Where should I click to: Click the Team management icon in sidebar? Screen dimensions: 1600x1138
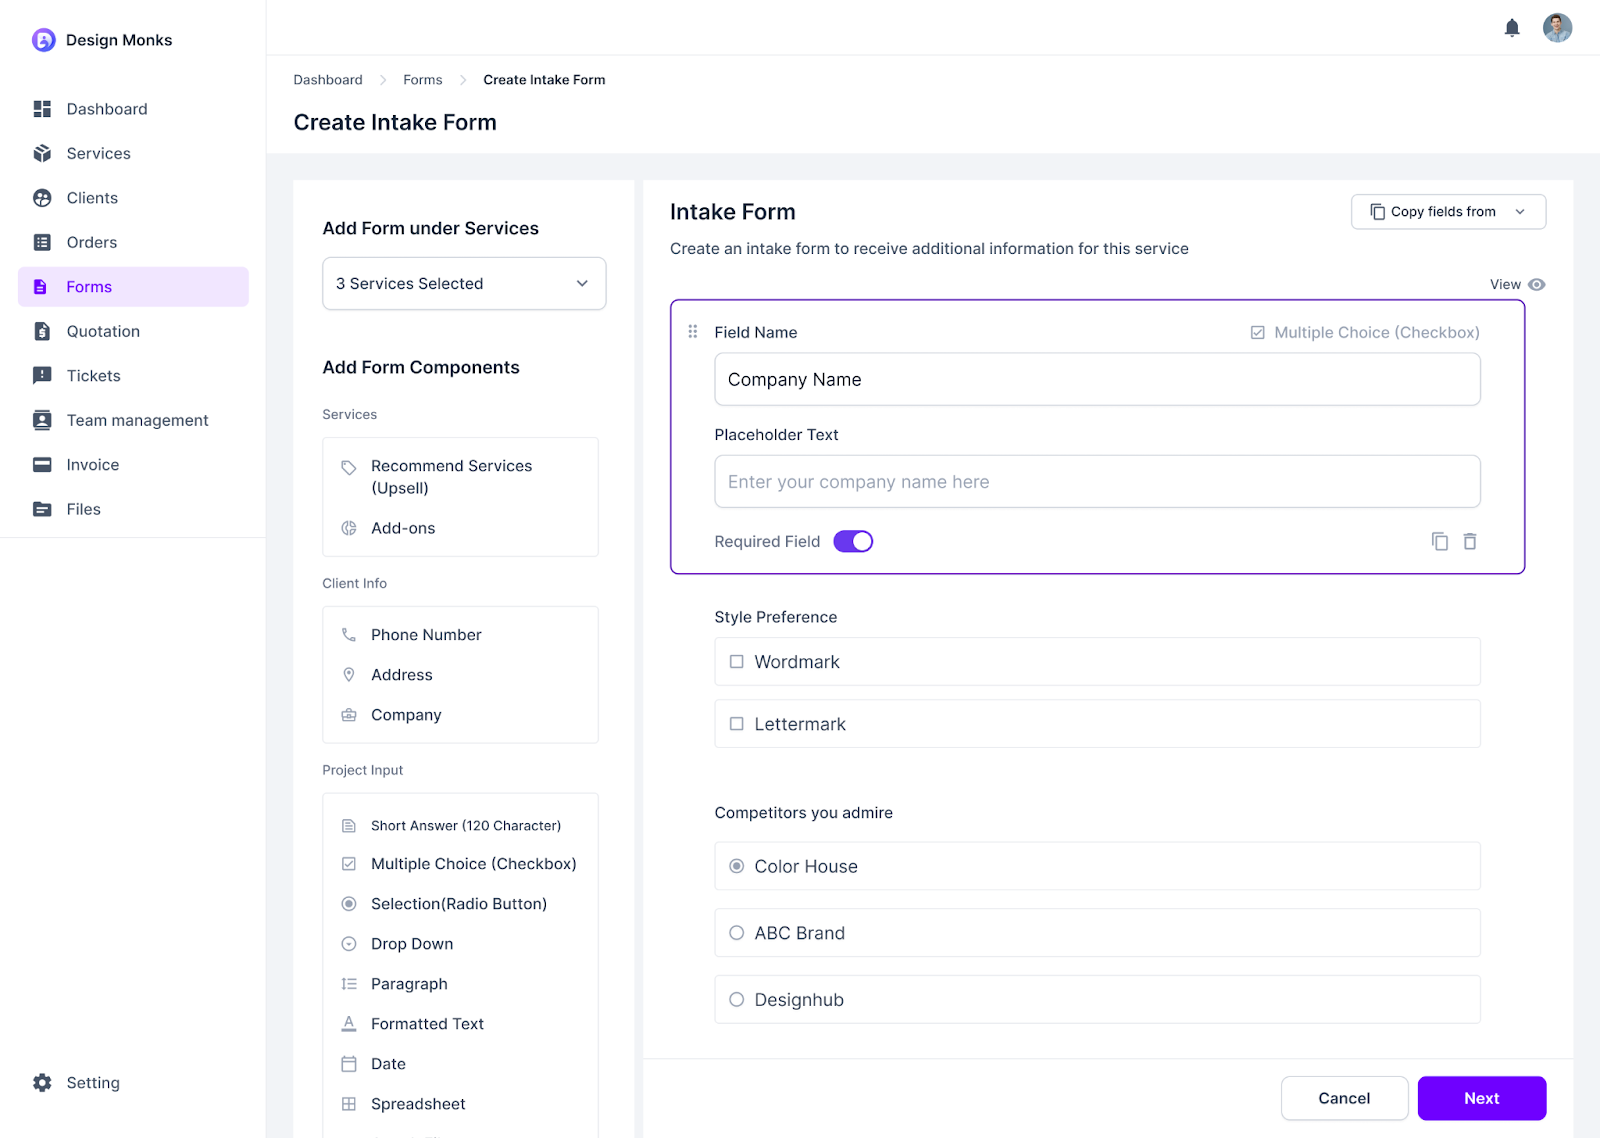pyautogui.click(x=42, y=420)
